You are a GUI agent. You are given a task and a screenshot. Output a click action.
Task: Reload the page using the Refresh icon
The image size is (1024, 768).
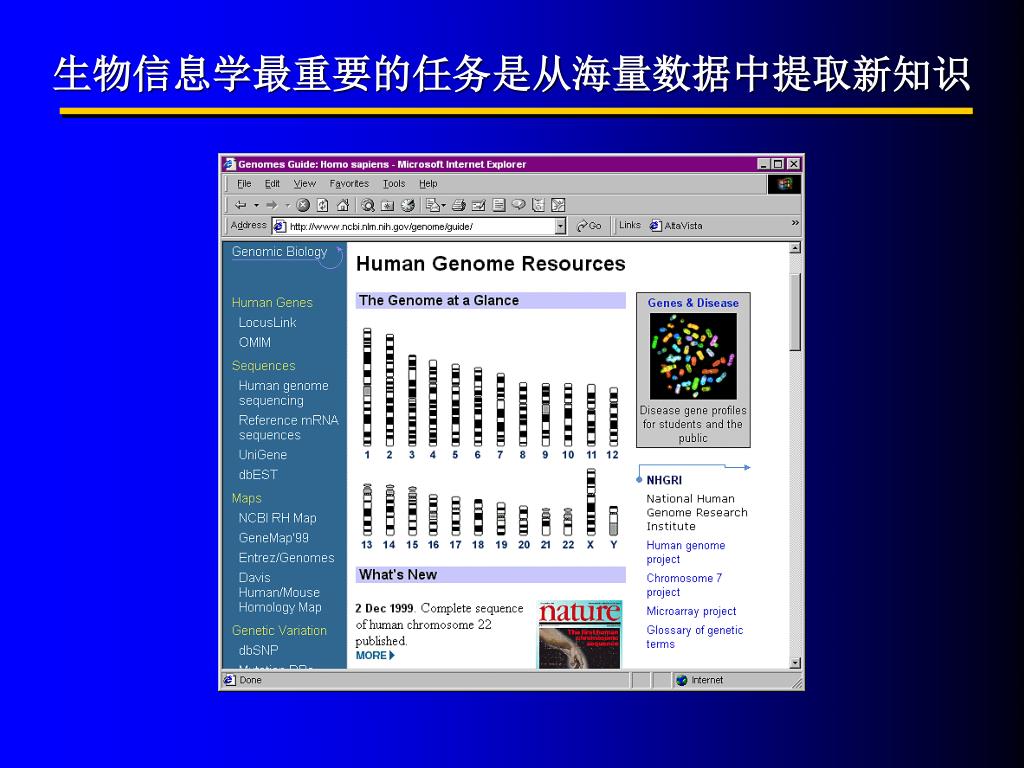(x=323, y=205)
